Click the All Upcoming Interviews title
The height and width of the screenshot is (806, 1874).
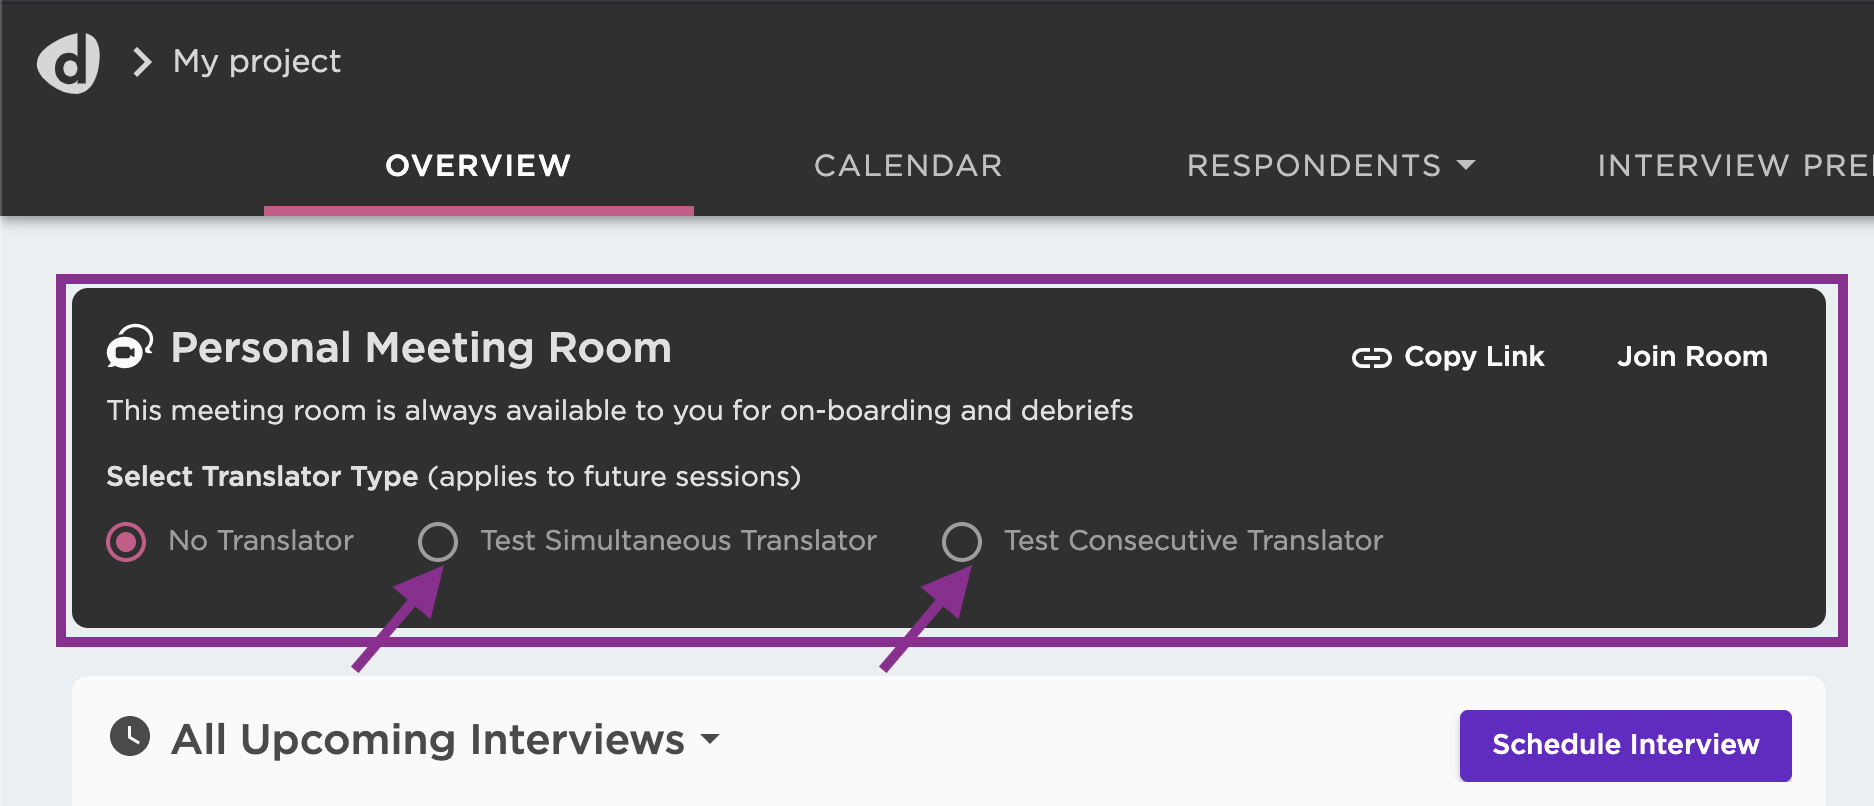point(428,740)
